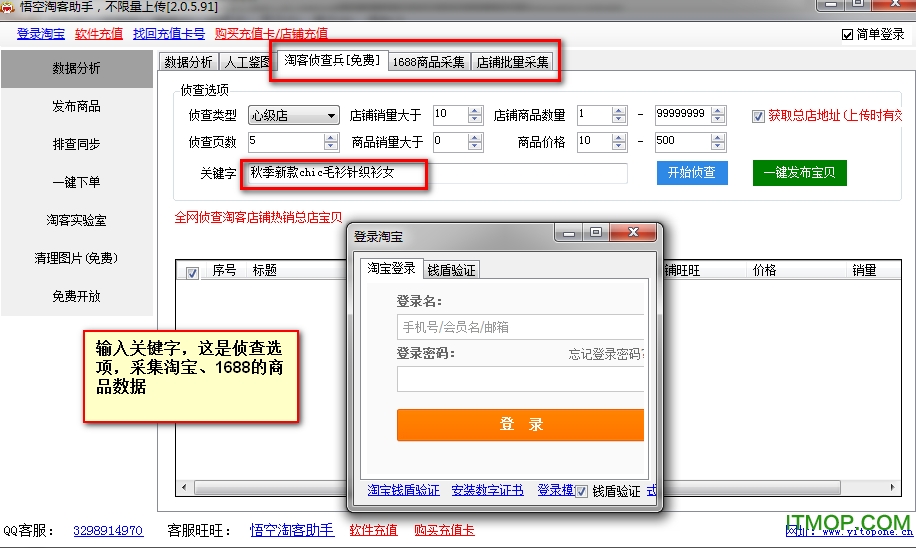
Task: Open the 软件充值 link in top bar
Action: [x=99, y=34]
